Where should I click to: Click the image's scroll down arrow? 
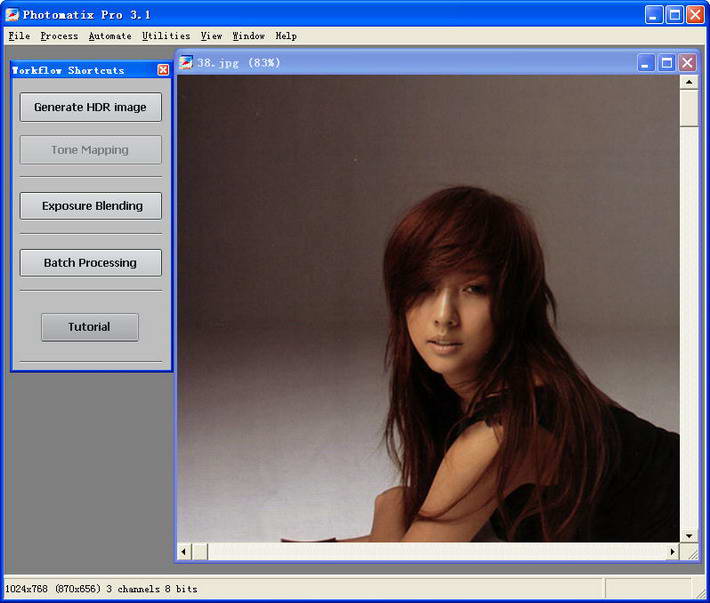click(688, 536)
